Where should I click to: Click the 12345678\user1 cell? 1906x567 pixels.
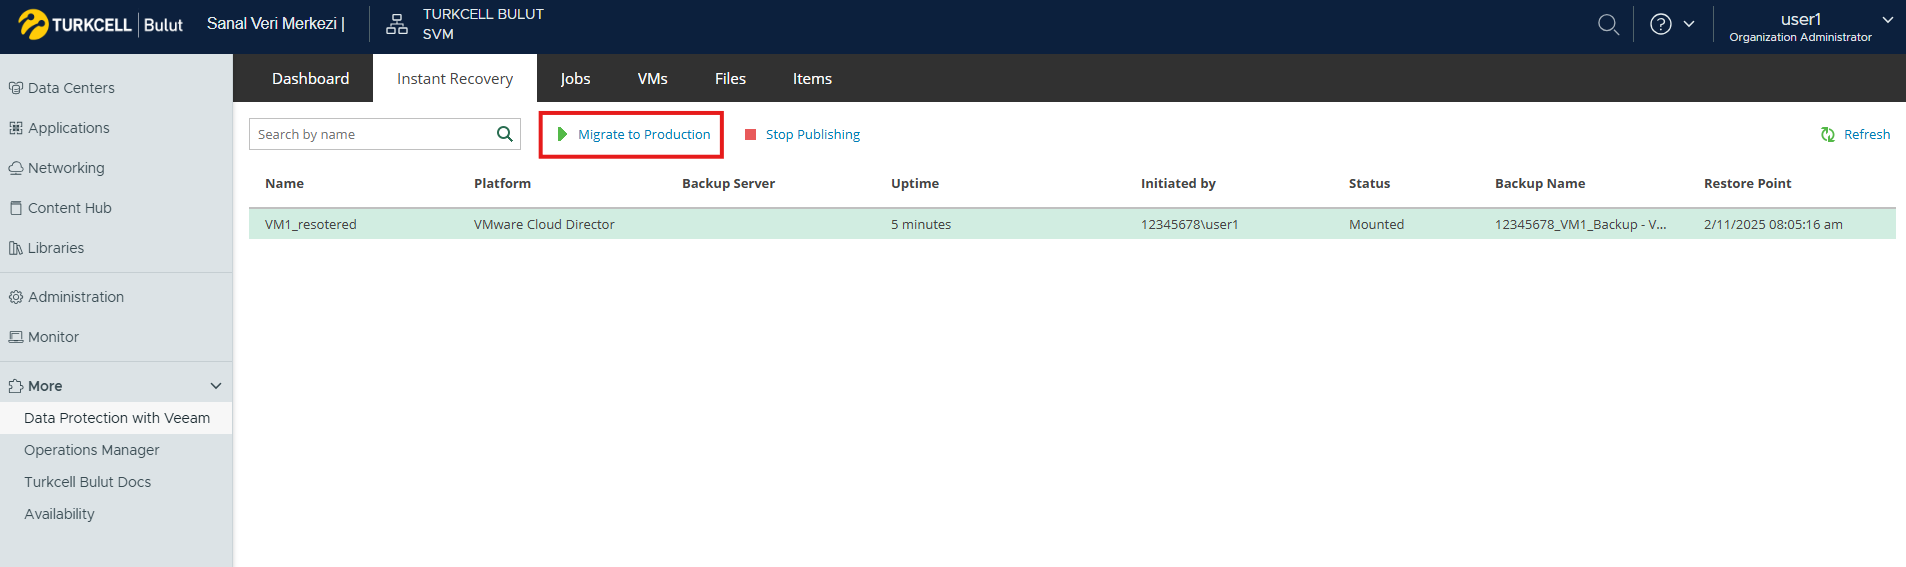[x=1189, y=224]
